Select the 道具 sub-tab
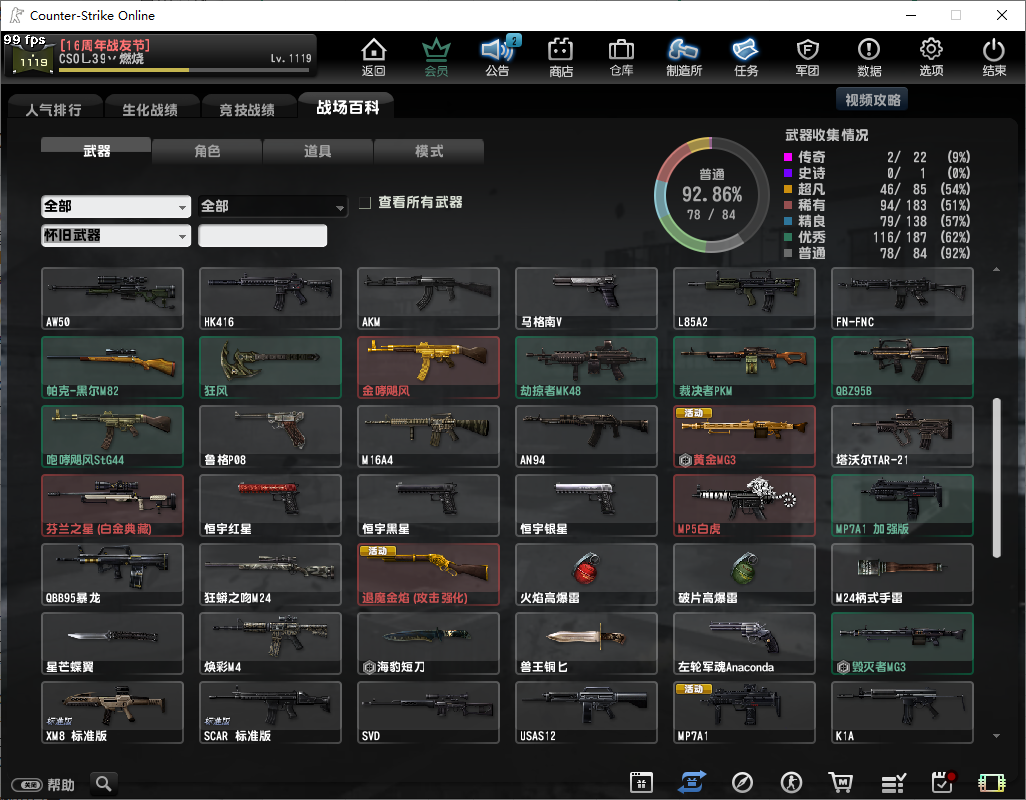The width and height of the screenshot is (1026, 800). [317, 151]
